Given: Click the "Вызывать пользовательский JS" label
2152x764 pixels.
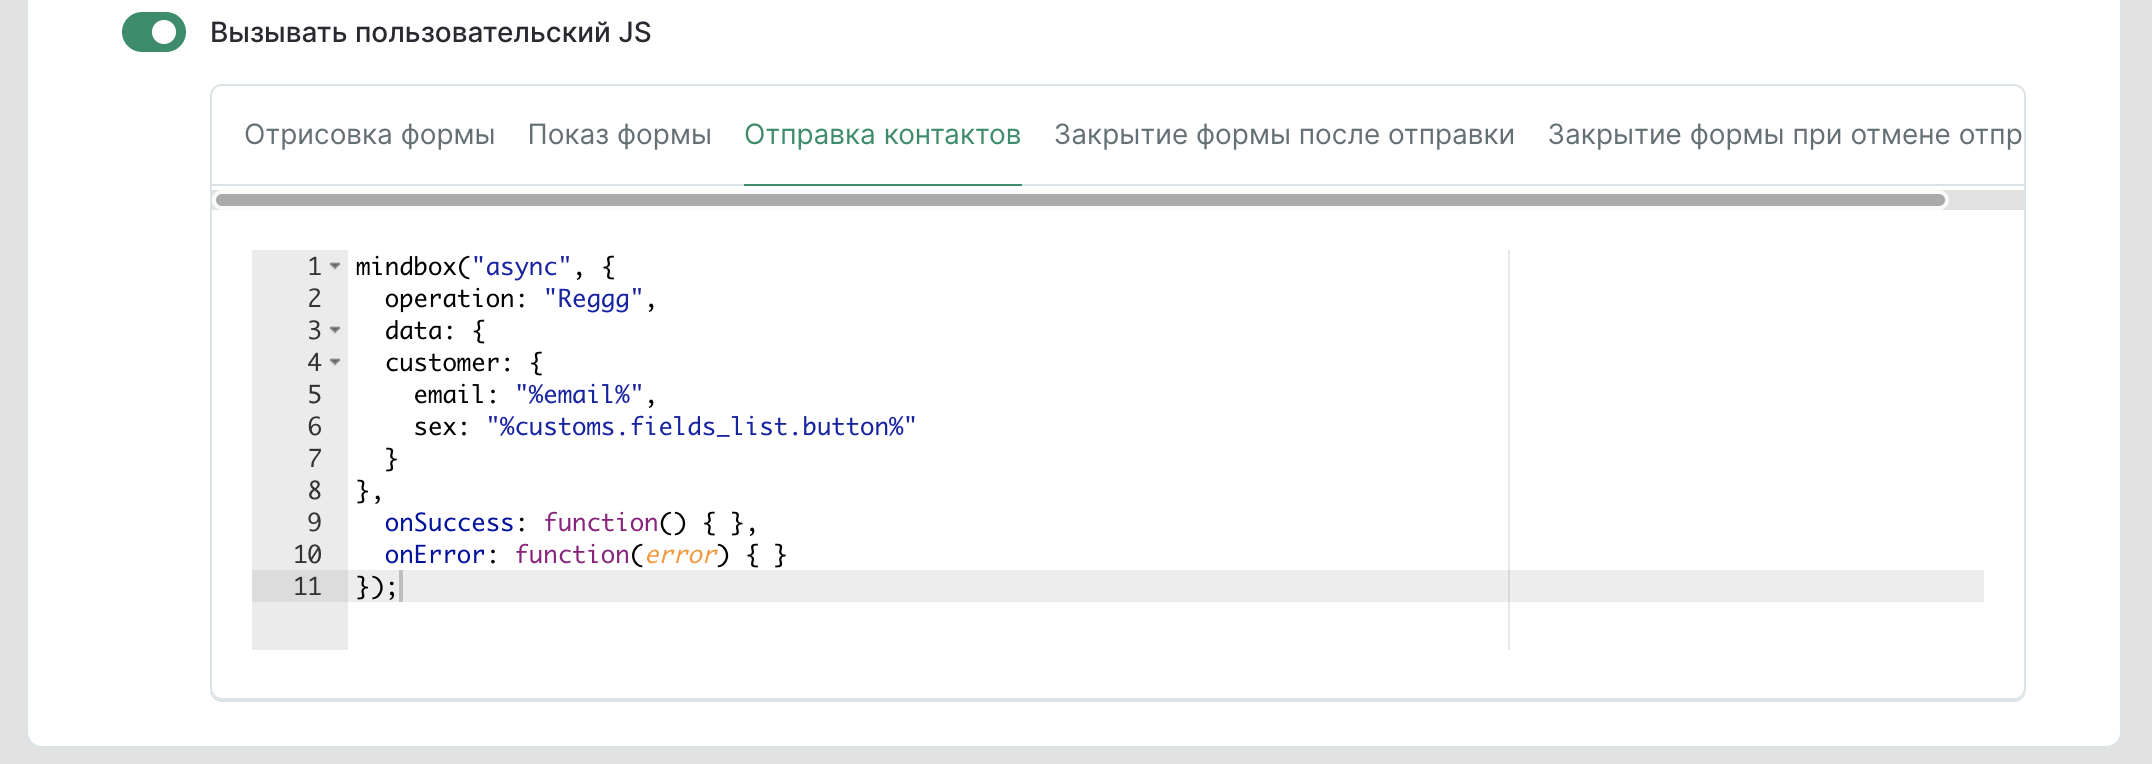Looking at the screenshot, I should pos(430,33).
